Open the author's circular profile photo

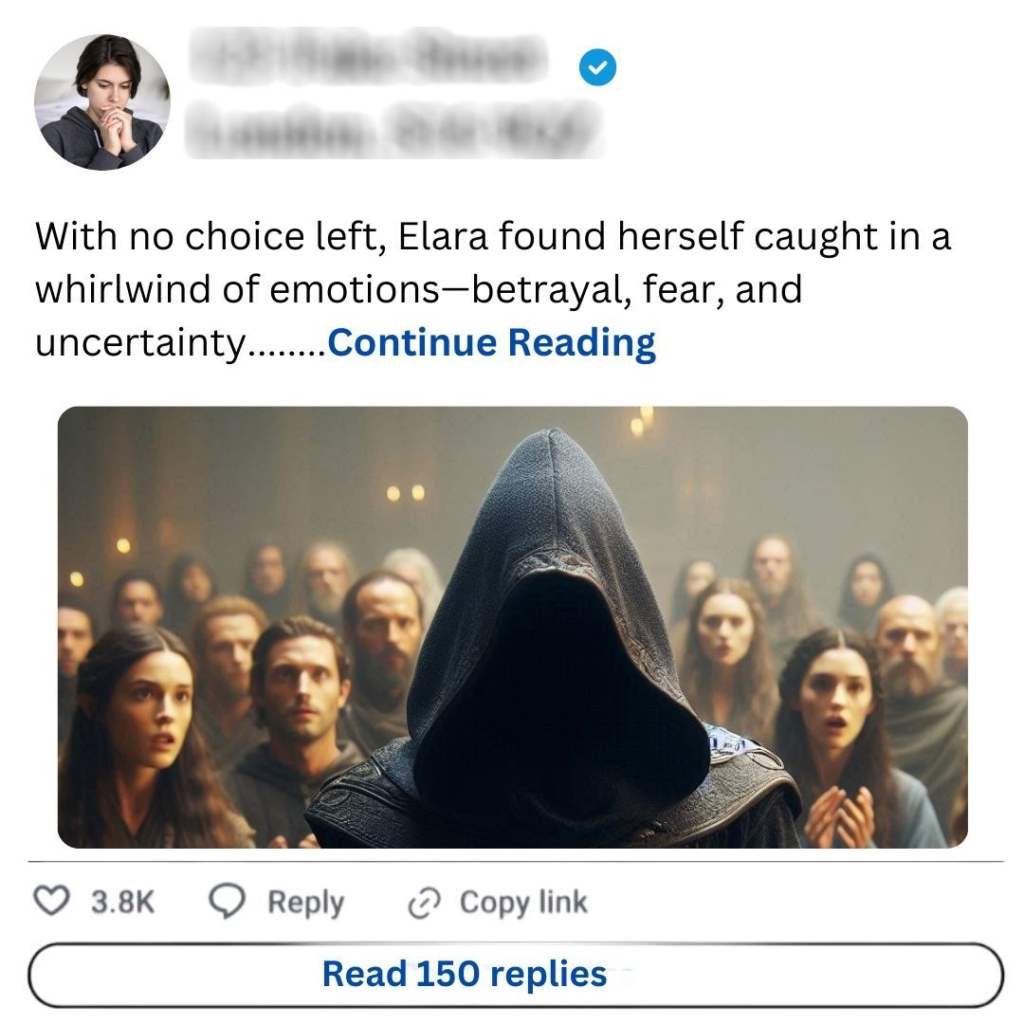(x=102, y=102)
